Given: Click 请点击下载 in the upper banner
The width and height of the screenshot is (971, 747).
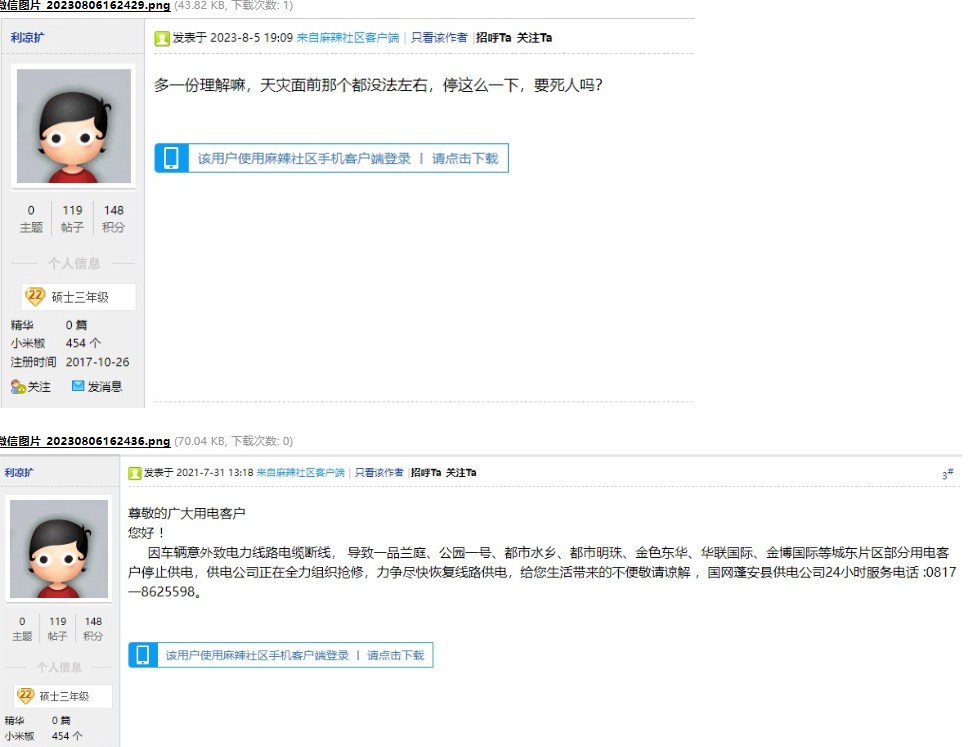Looking at the screenshot, I should tap(465, 158).
